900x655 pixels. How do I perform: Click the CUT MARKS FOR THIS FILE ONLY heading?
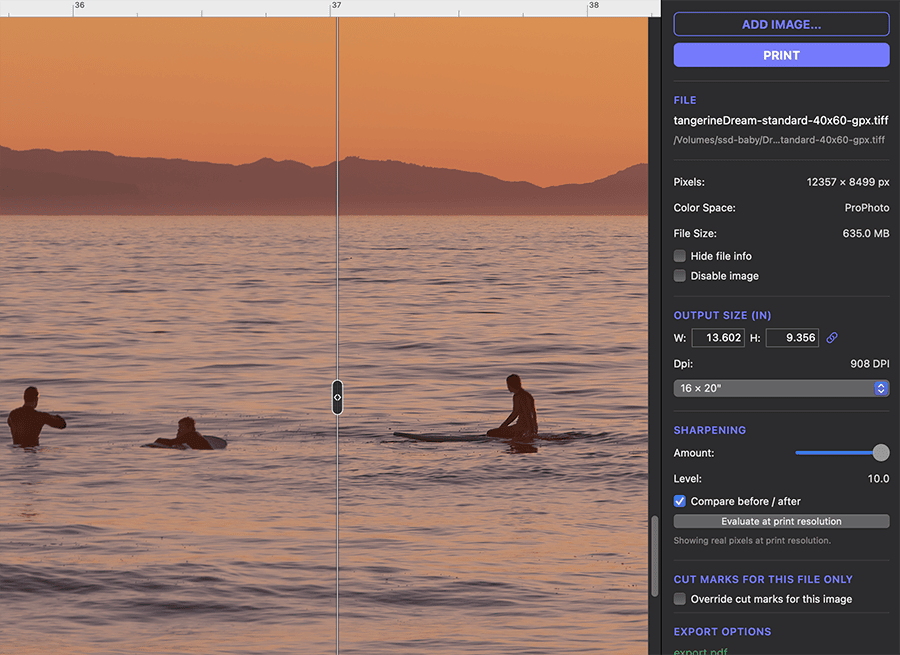click(x=763, y=579)
